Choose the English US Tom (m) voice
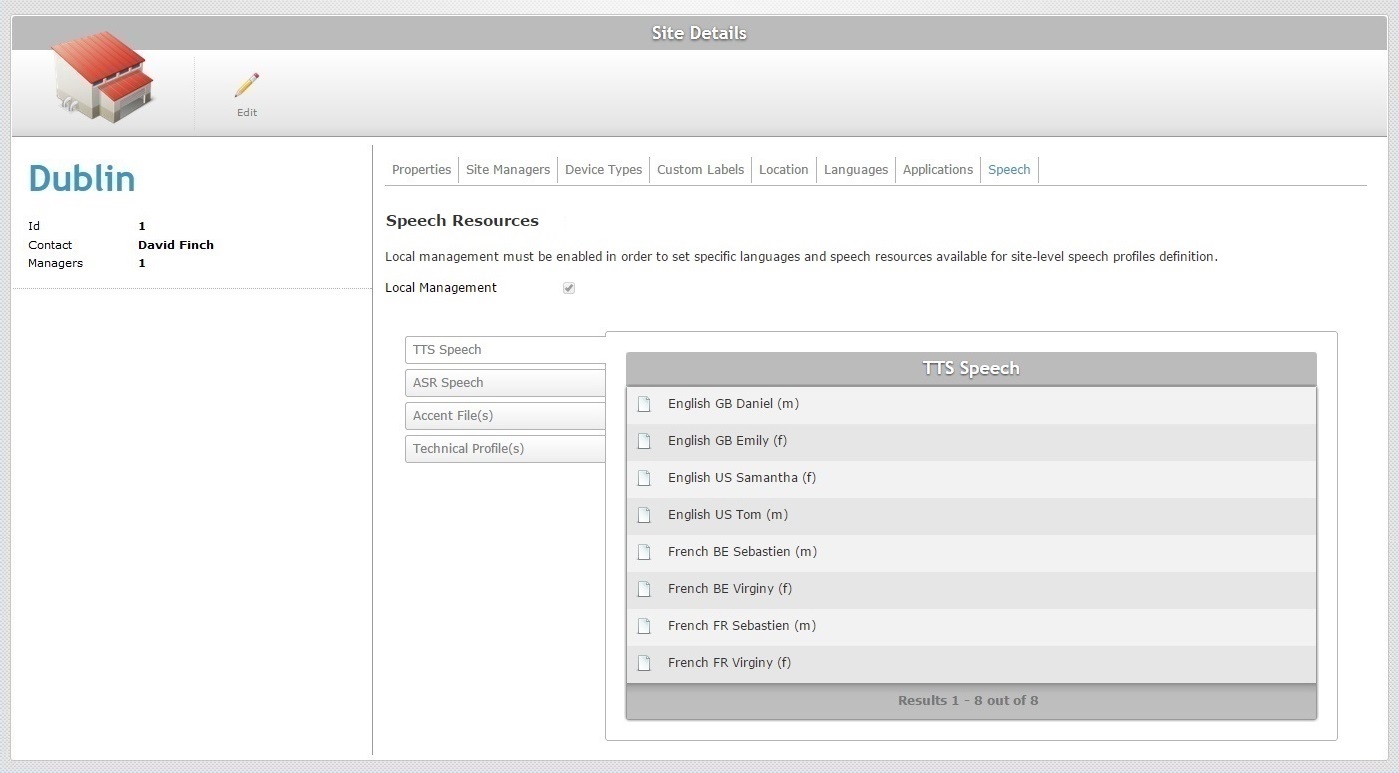The height and width of the screenshot is (773, 1399). [x=971, y=515]
